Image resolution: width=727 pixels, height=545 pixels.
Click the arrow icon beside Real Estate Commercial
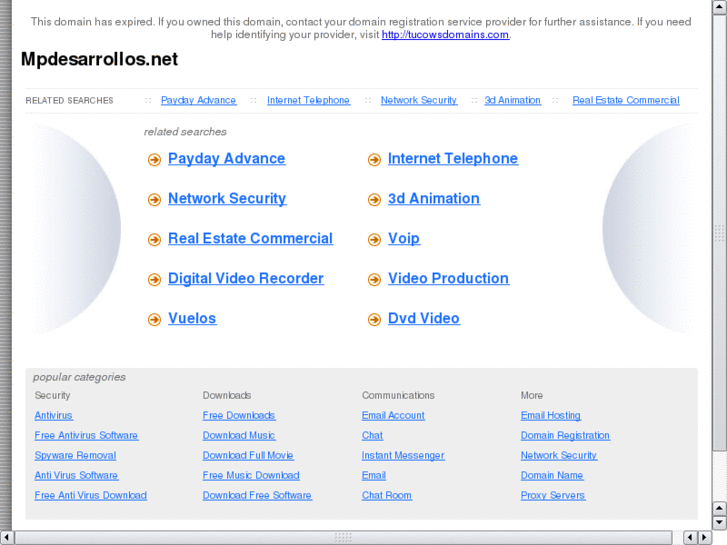tap(154, 240)
